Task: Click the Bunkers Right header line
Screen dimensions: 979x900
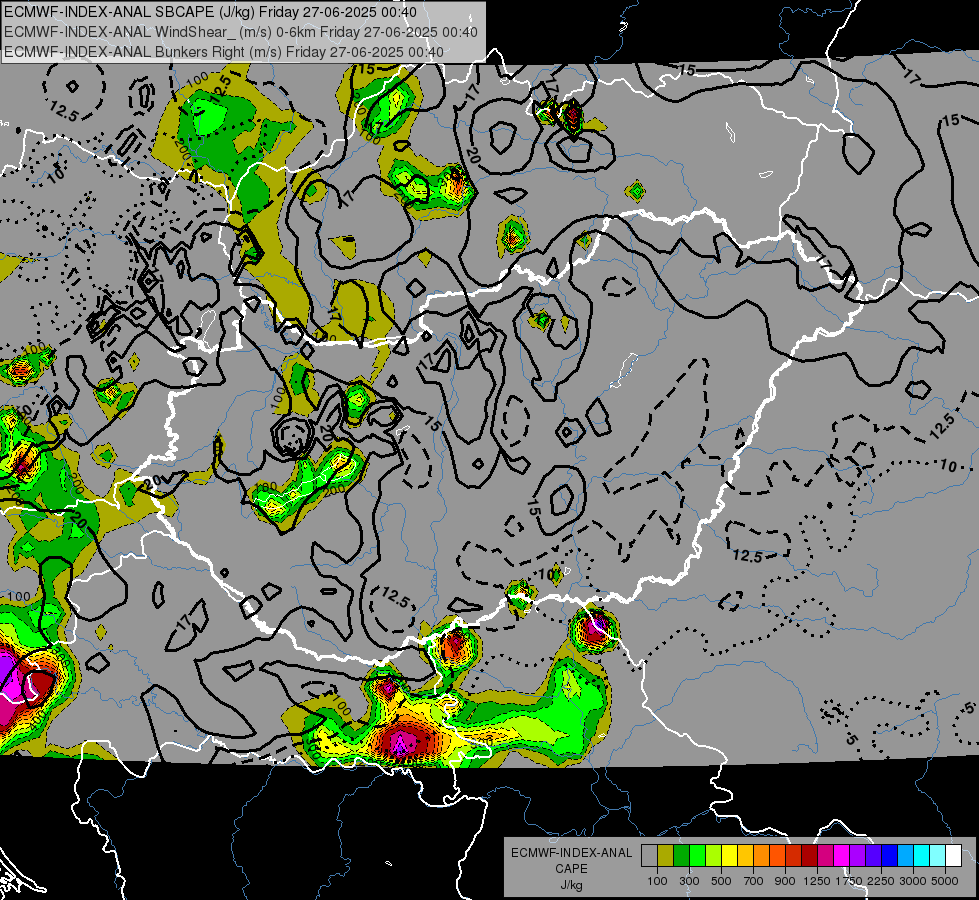Action: click(x=224, y=52)
